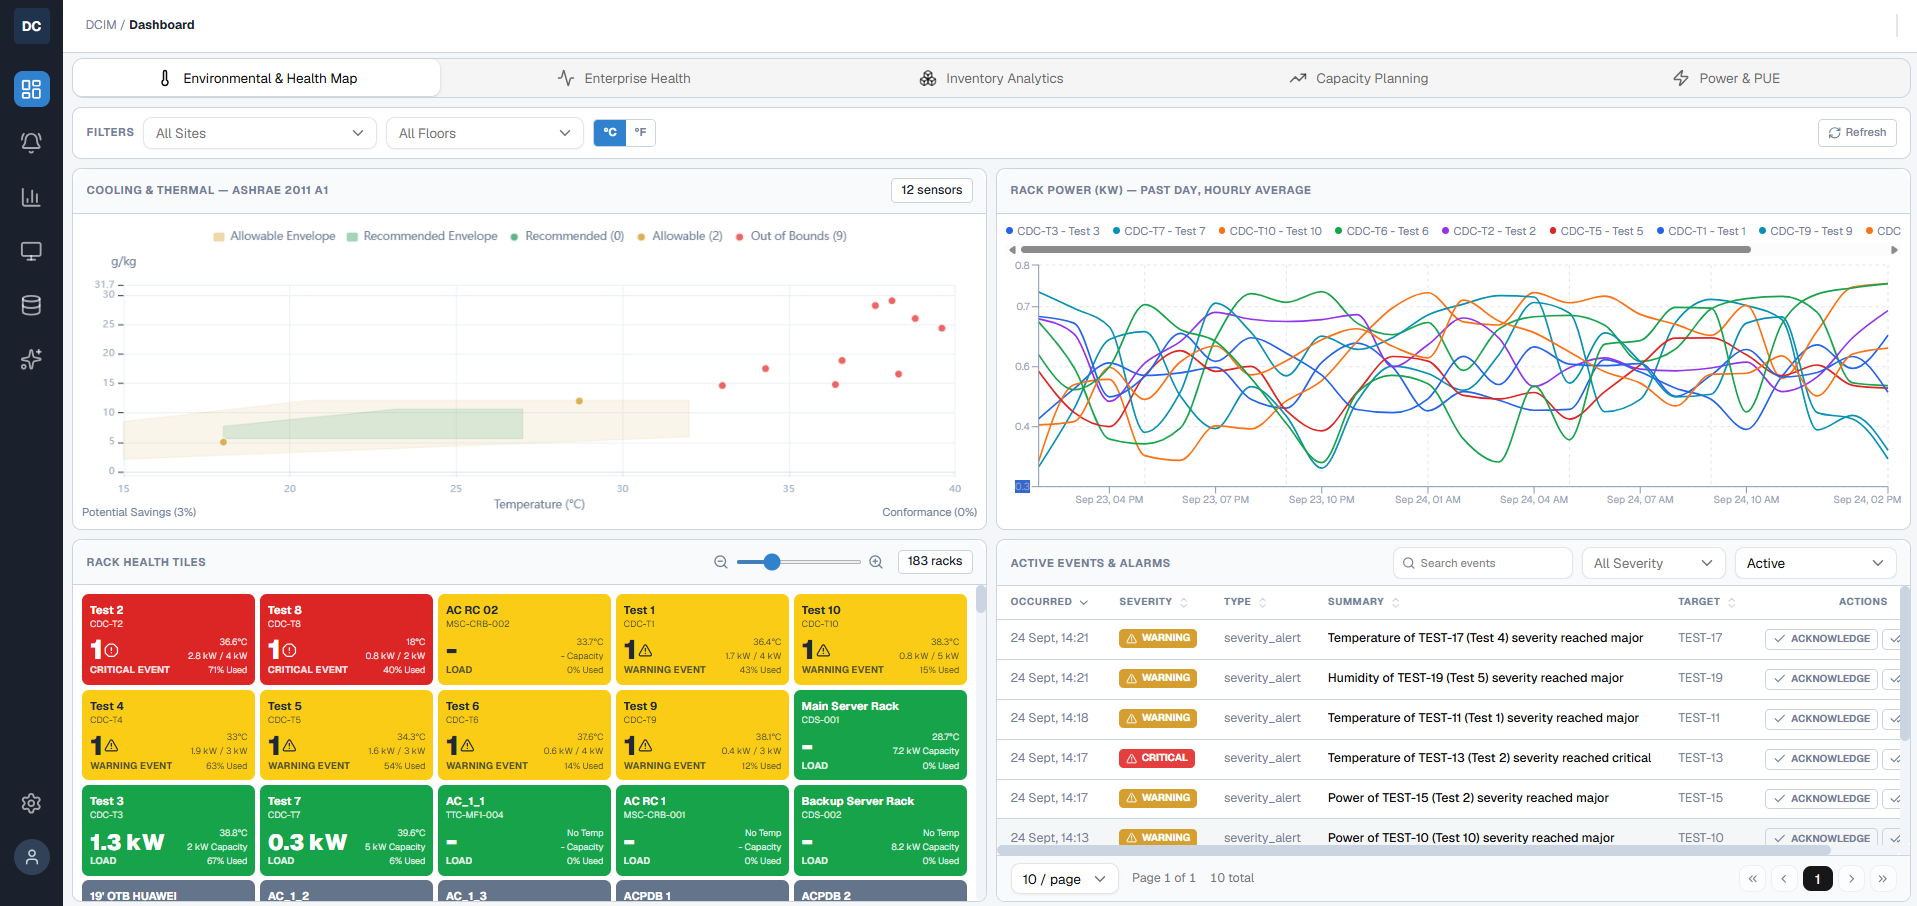Open the All Severity filter dropdown

(x=1654, y=563)
